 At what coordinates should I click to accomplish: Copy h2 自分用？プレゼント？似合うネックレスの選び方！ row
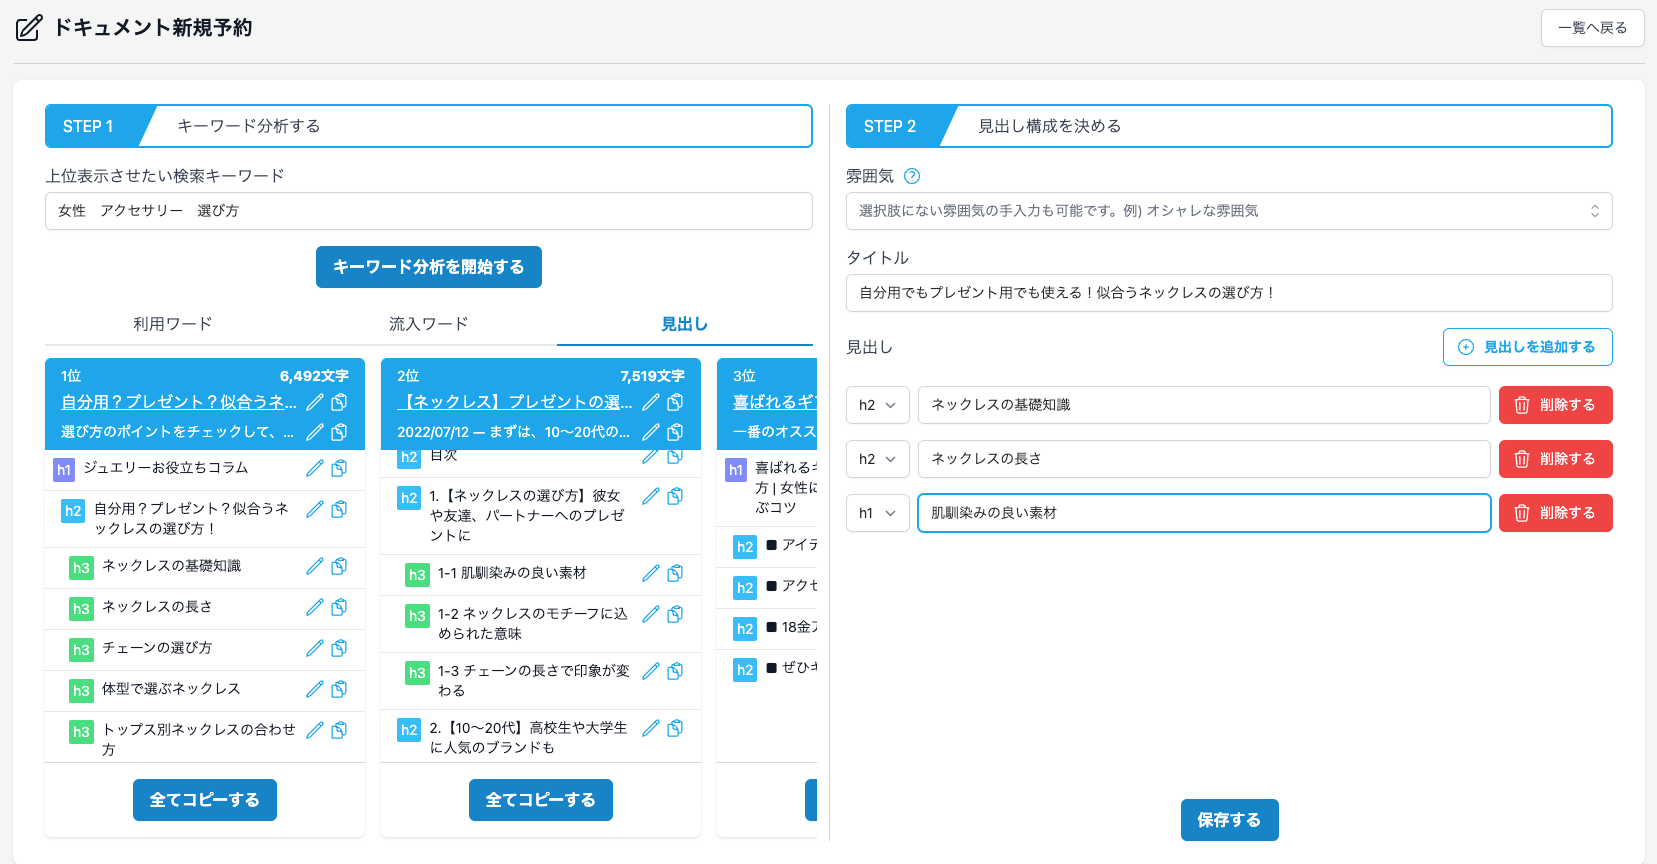[x=340, y=509]
